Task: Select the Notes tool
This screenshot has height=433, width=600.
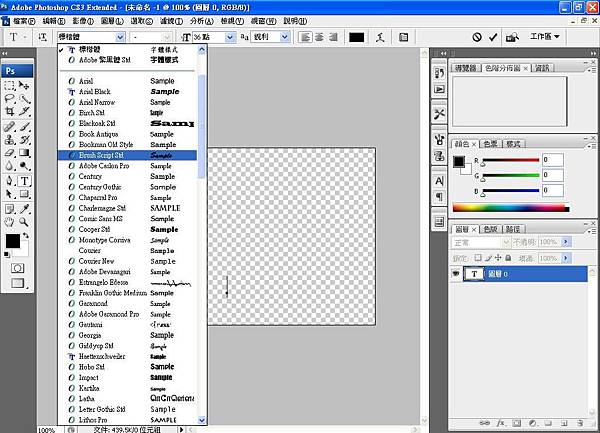Action: pyautogui.click(x=10, y=209)
